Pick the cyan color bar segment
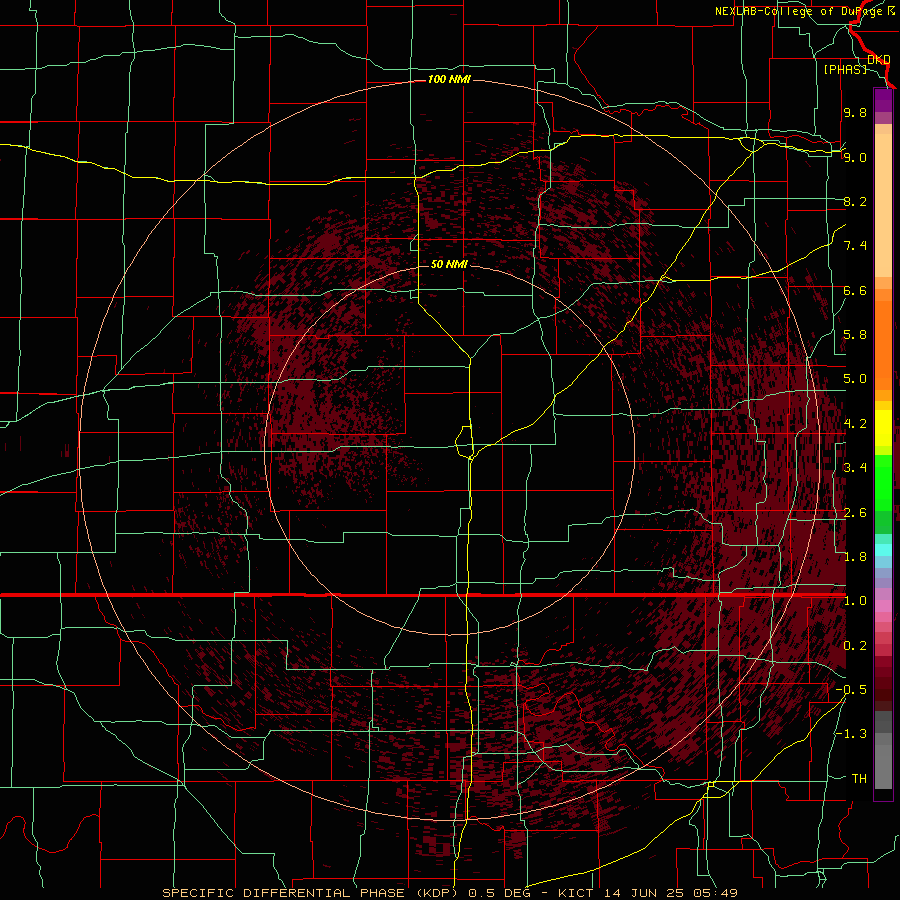Screen dimensions: 900x900 coord(883,550)
